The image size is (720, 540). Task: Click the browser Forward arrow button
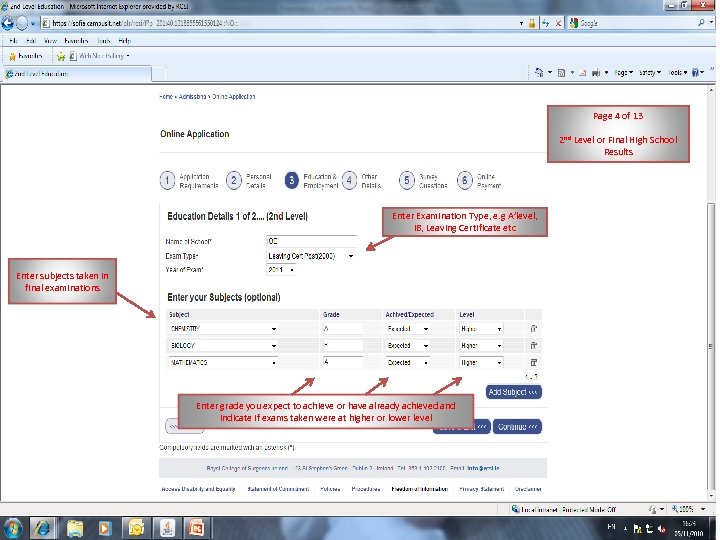click(22, 23)
